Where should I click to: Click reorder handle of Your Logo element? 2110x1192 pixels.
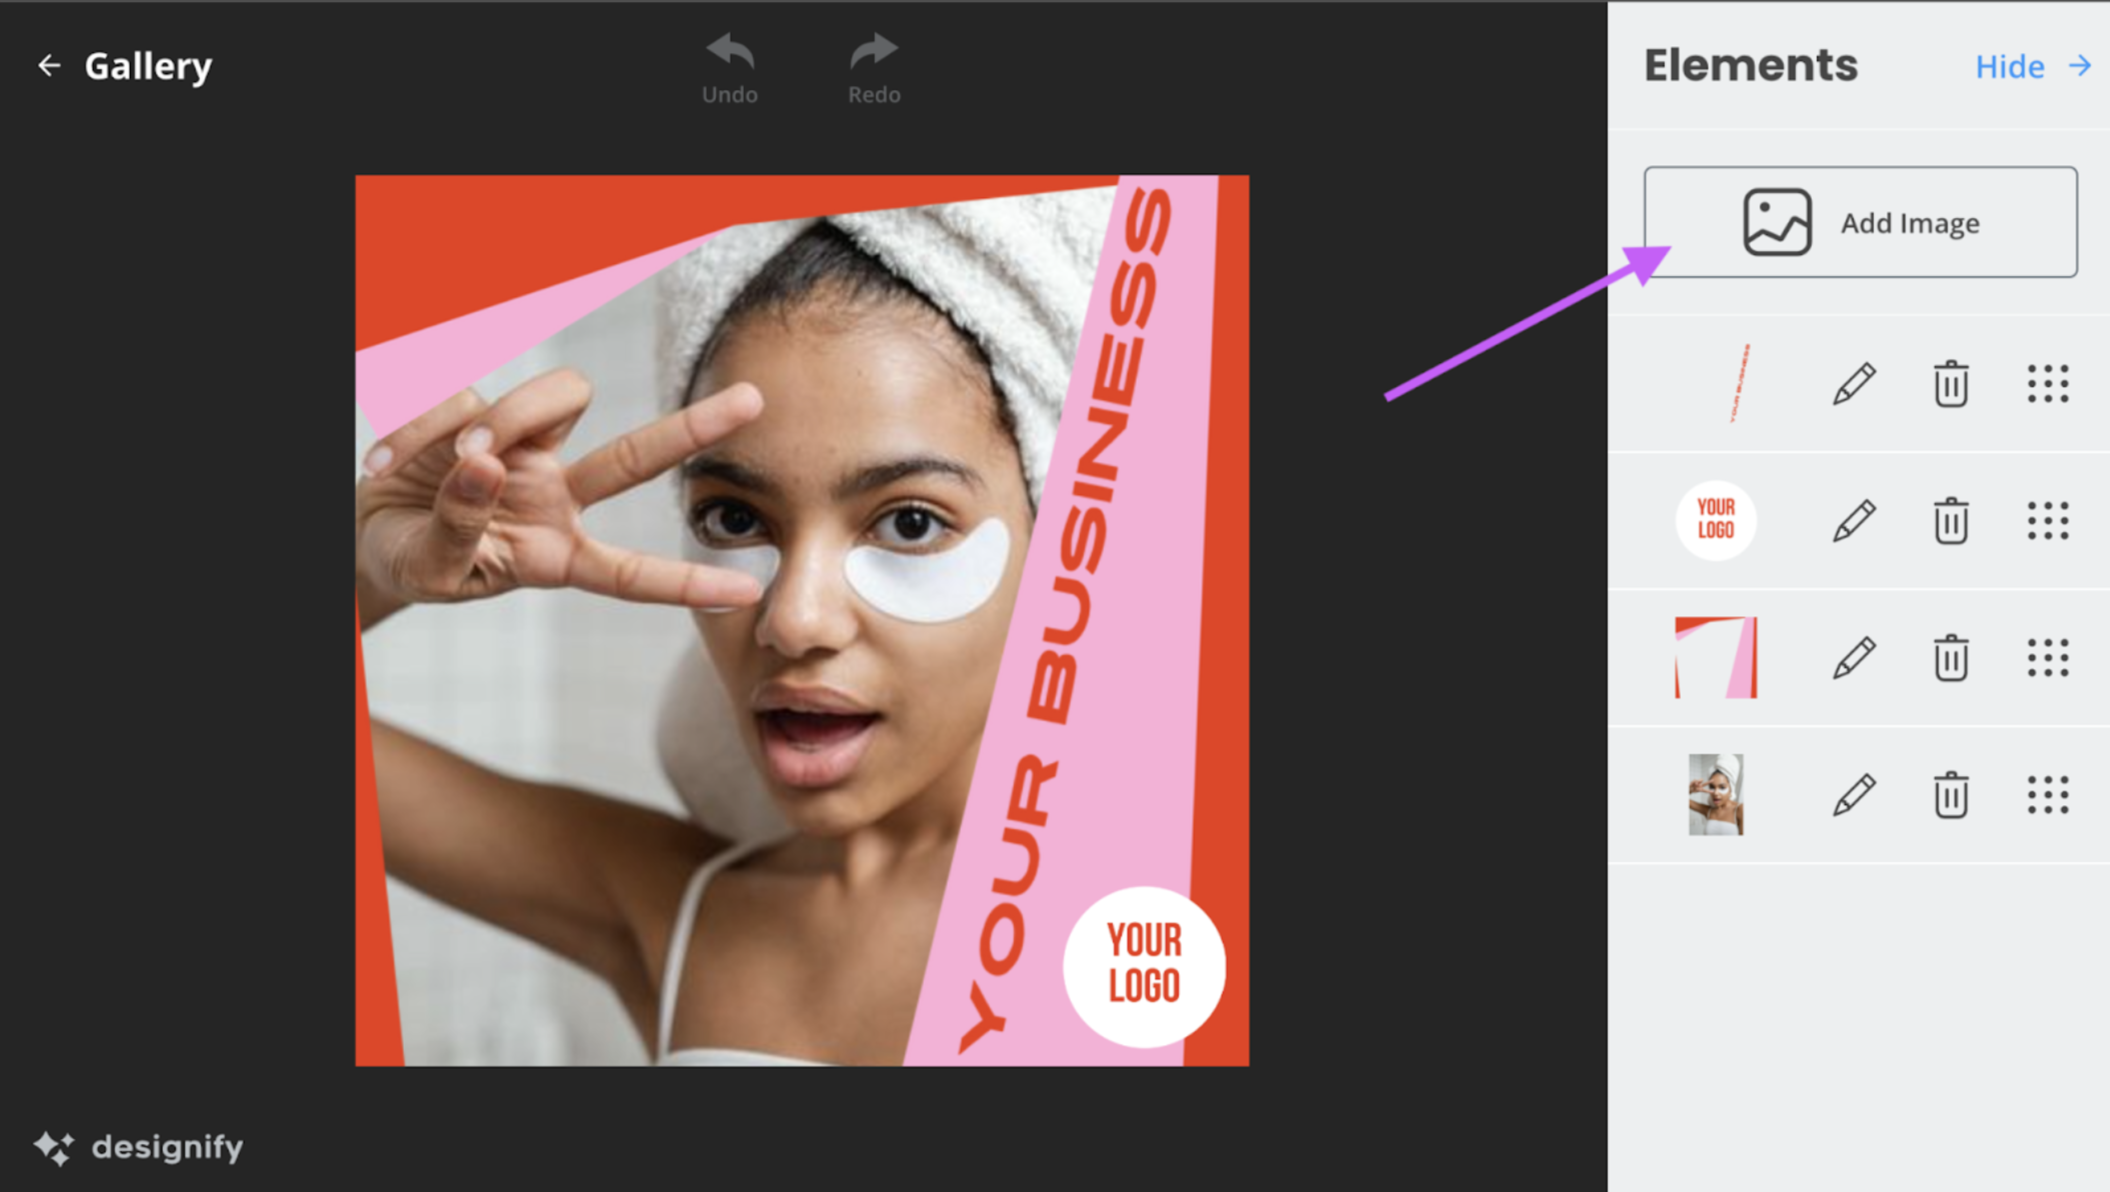2047,521
